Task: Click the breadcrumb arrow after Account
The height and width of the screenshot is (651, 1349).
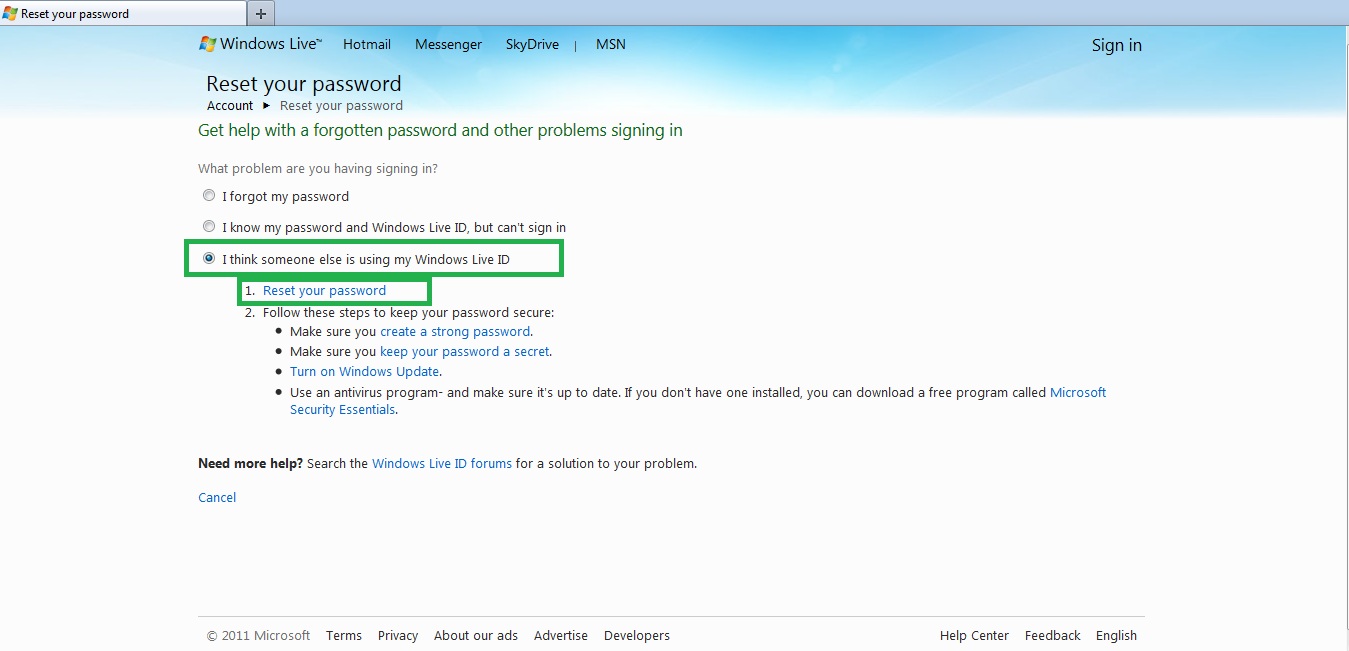Action: (265, 105)
